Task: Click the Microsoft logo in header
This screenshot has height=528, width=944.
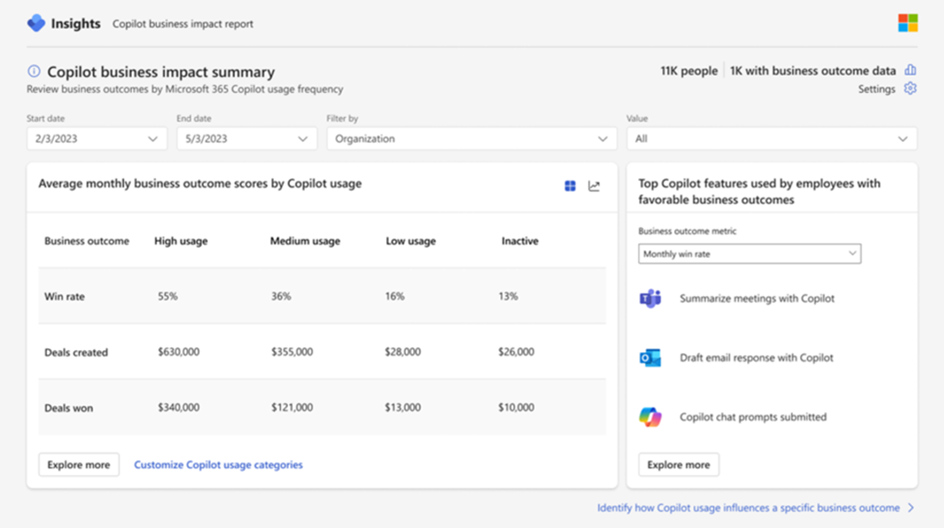Action: [x=908, y=23]
